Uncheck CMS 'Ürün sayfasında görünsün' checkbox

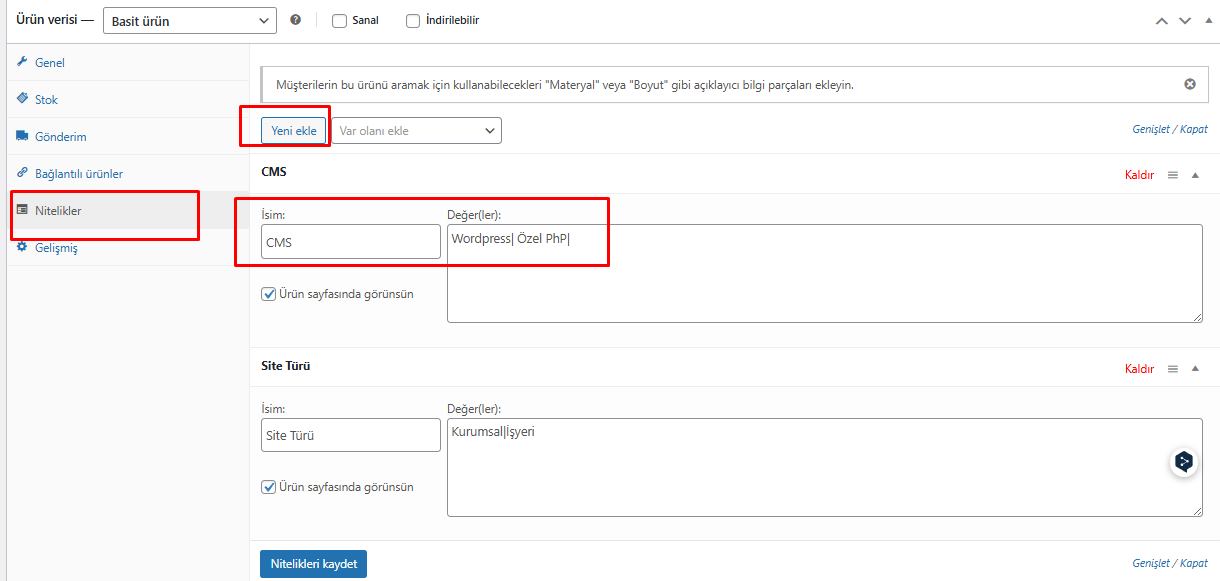tap(268, 294)
